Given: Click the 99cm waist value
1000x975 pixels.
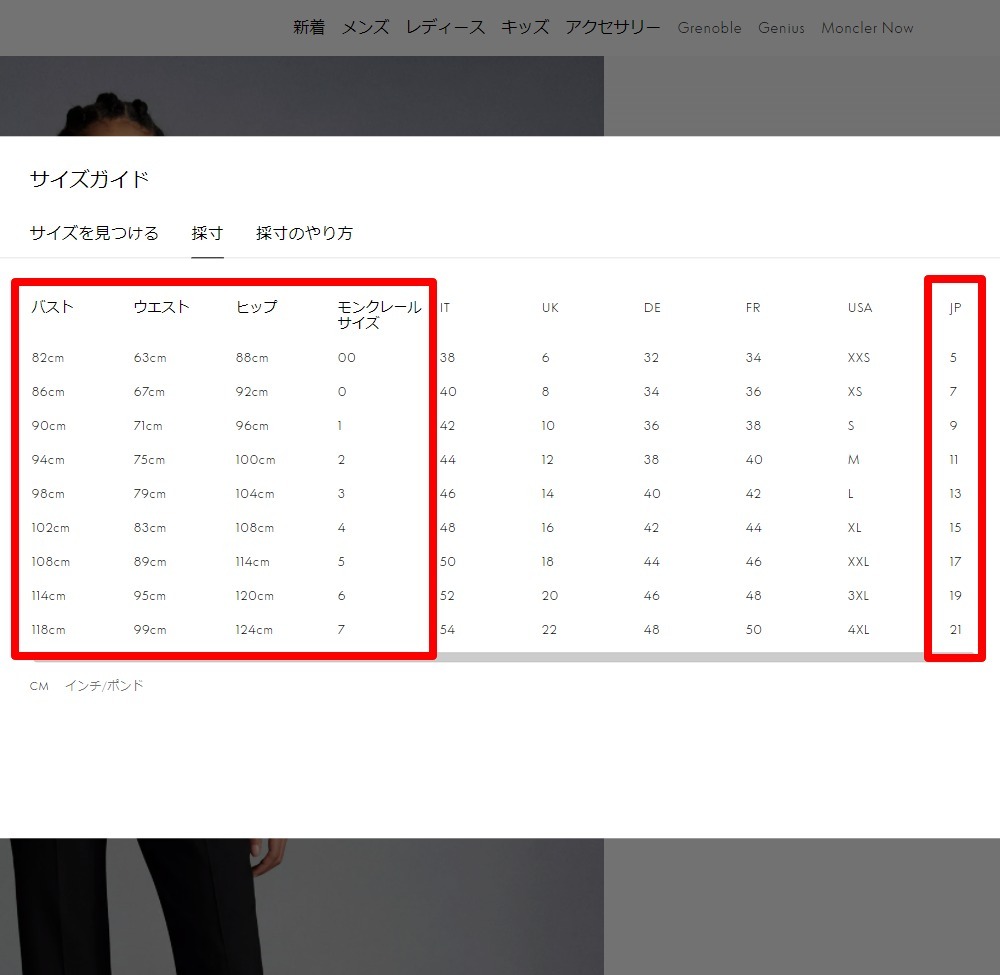Looking at the screenshot, I should click(150, 629).
